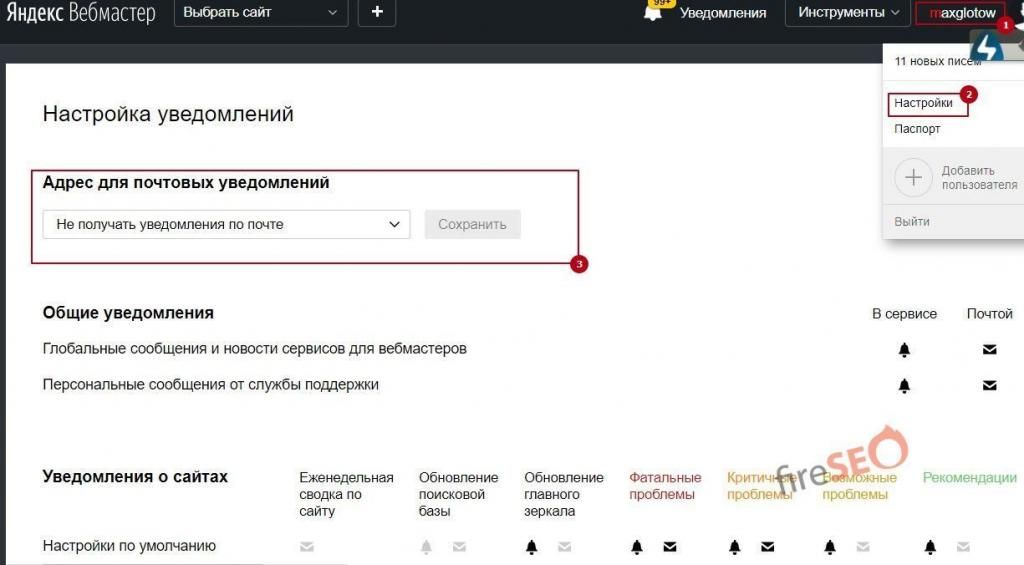Click Выйти to log out
This screenshot has height=565, width=1024.
pyautogui.click(x=912, y=222)
